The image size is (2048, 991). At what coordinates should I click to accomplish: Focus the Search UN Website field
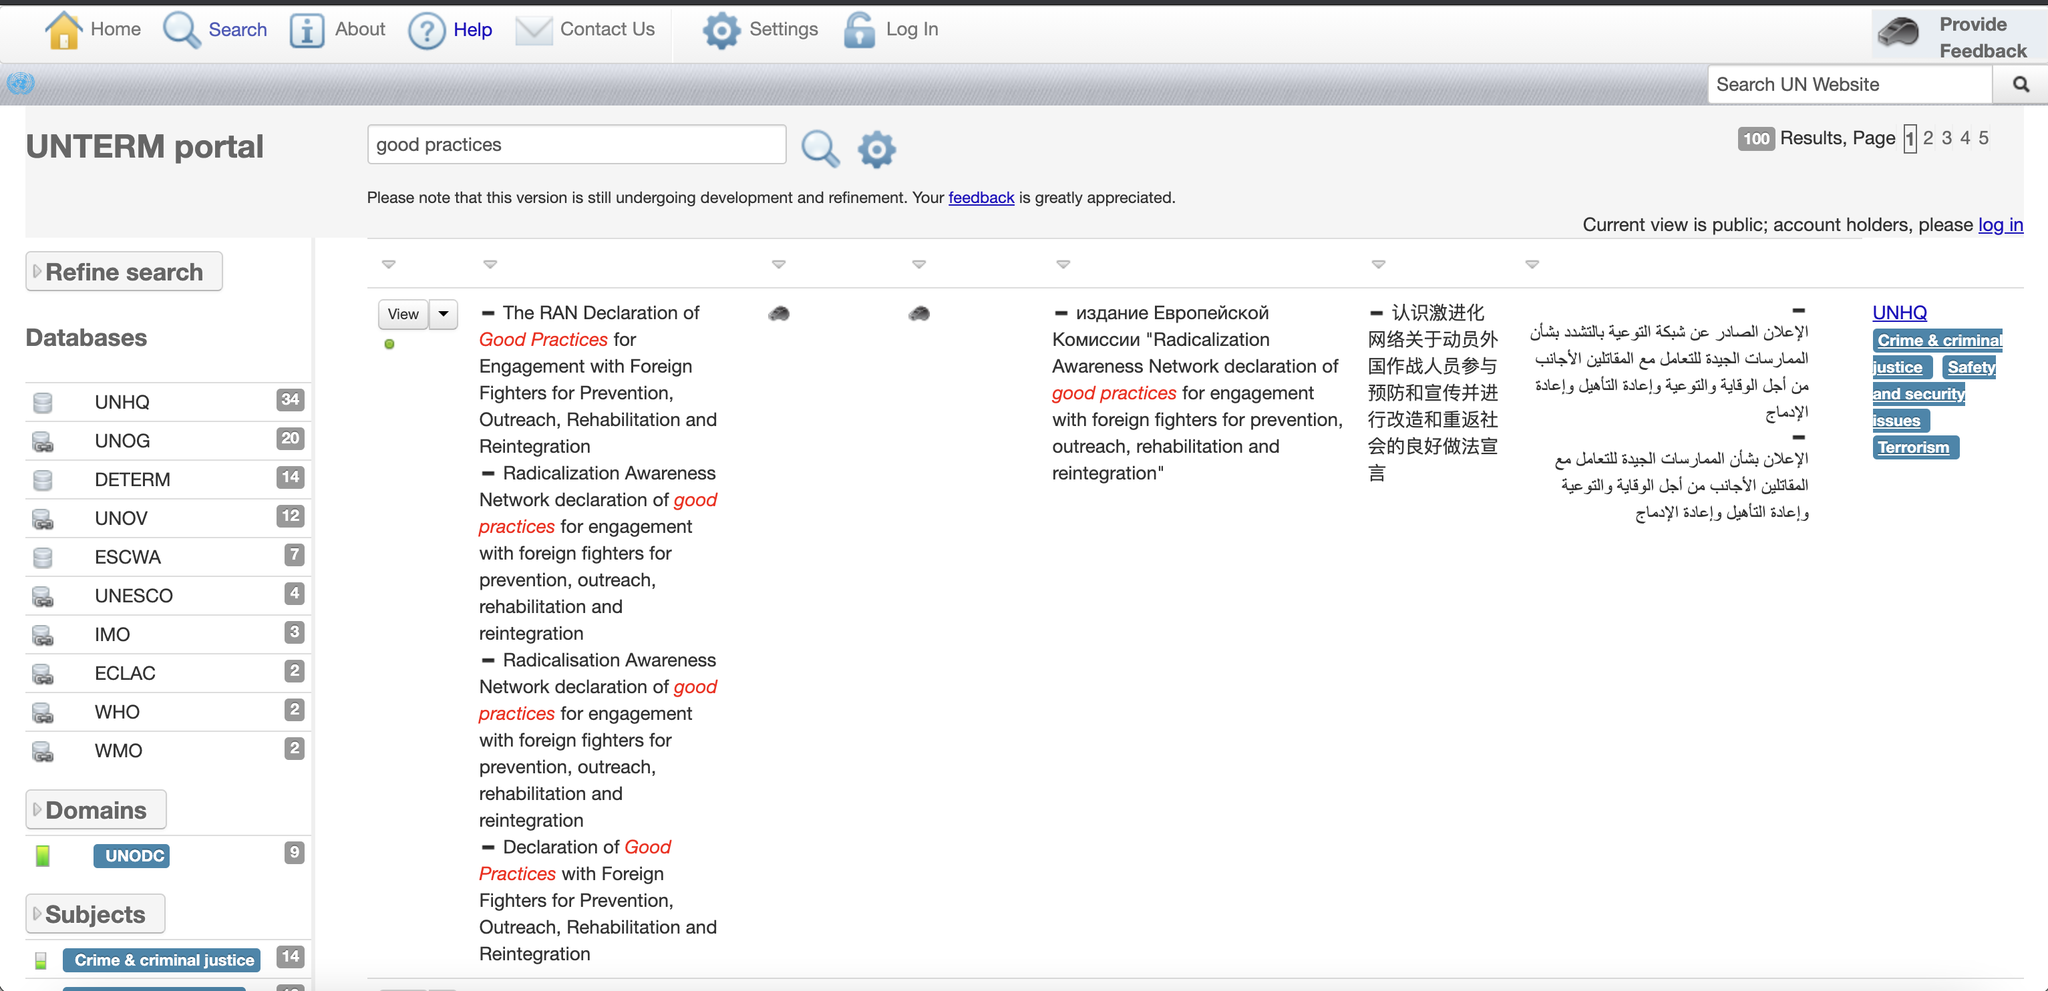[1850, 85]
